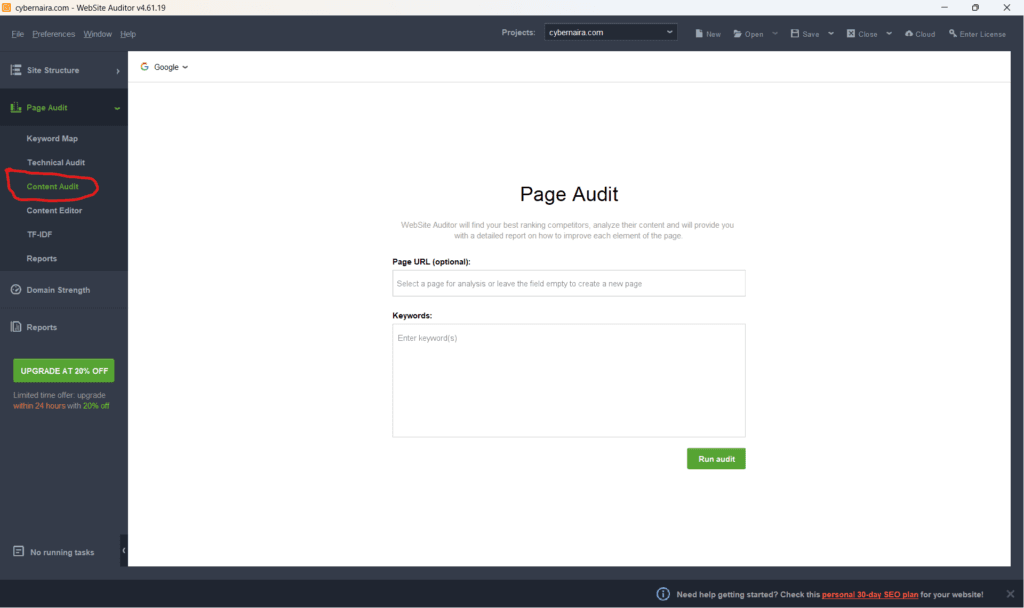Open the Domain Strength section label
The height and width of the screenshot is (608, 1024).
(58, 290)
